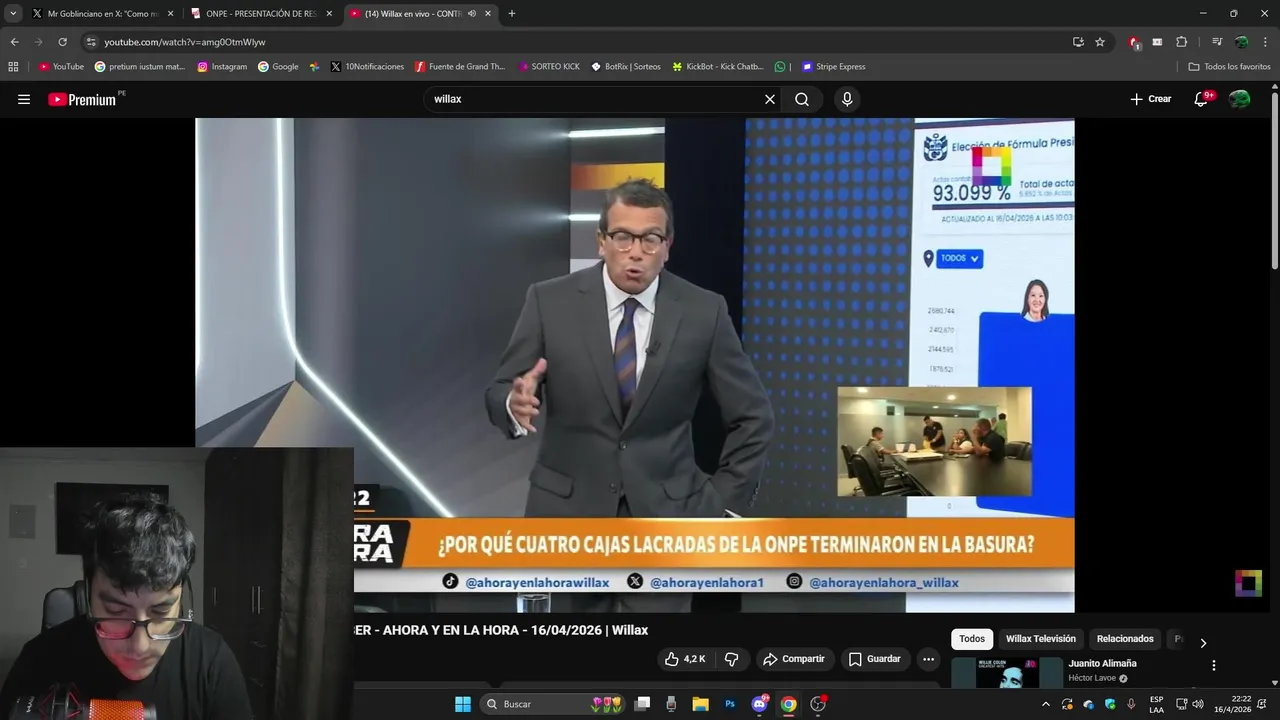Select the Willax Televisión filter chip
Image resolution: width=1280 pixels, height=720 pixels.
point(1041,639)
